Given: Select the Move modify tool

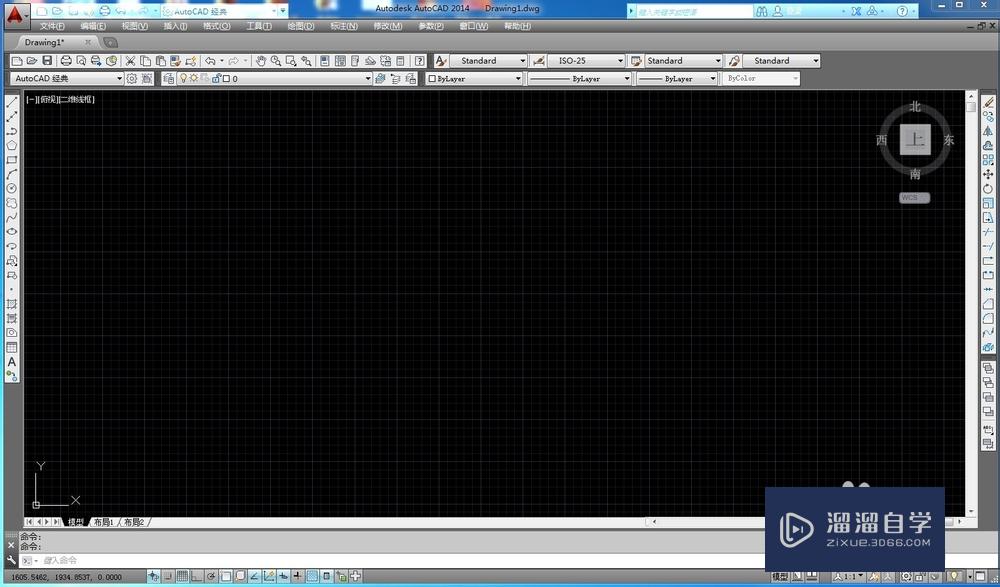Looking at the screenshot, I should (988, 174).
